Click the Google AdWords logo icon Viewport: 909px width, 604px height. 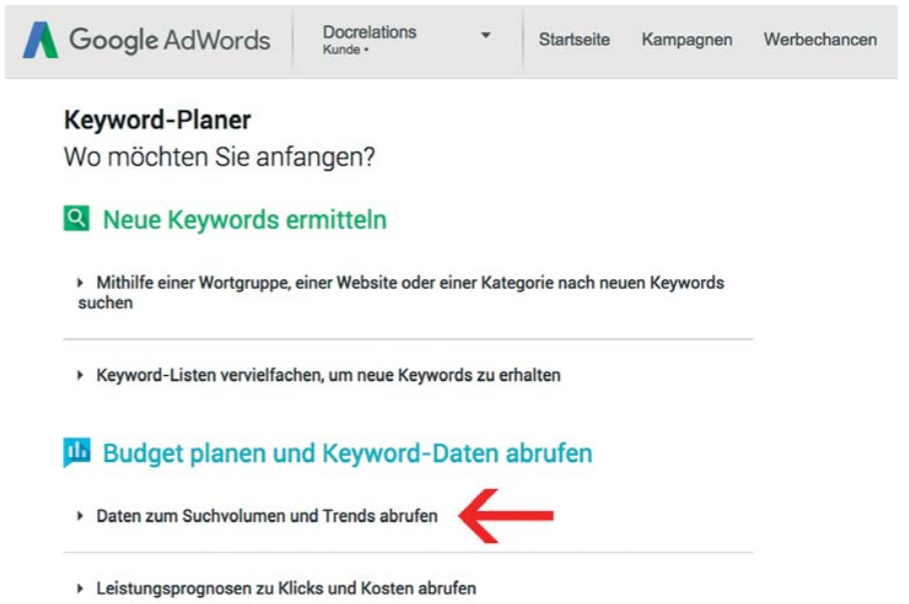[x=41, y=40]
